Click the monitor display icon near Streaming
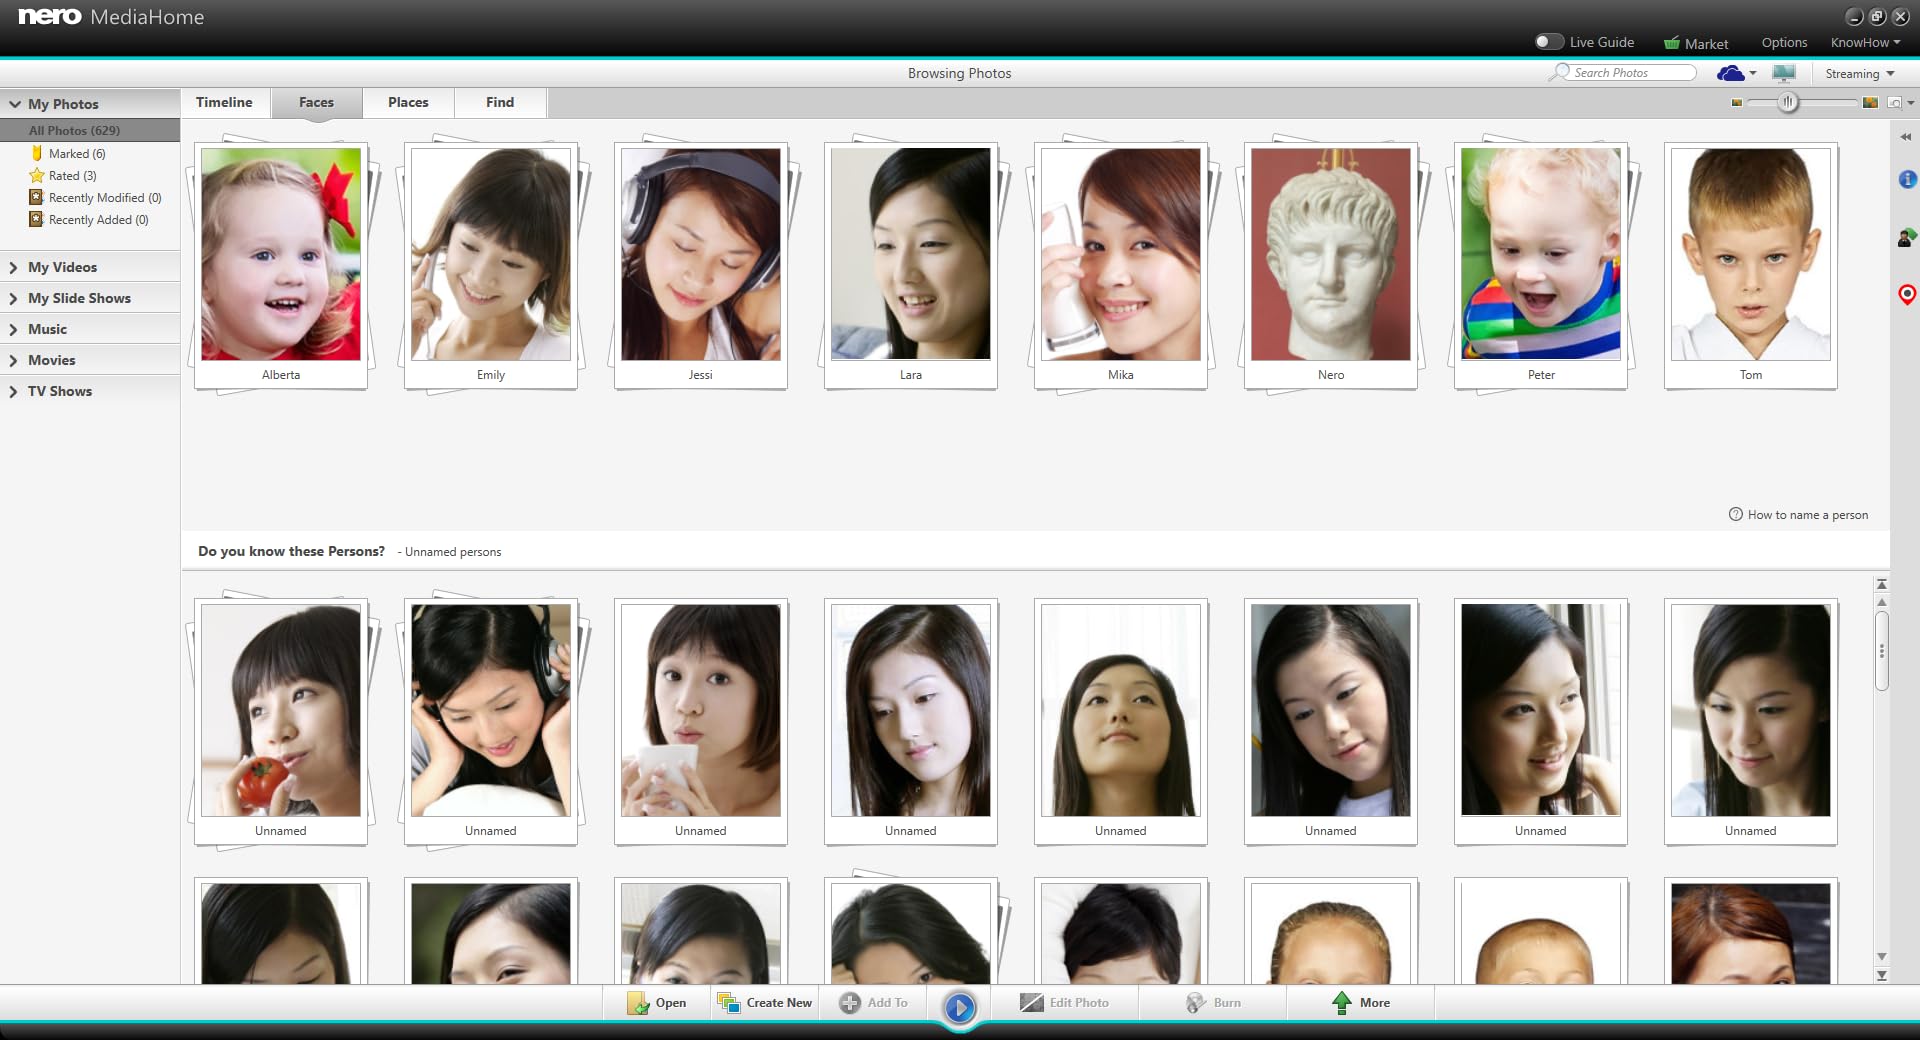 pos(1784,73)
